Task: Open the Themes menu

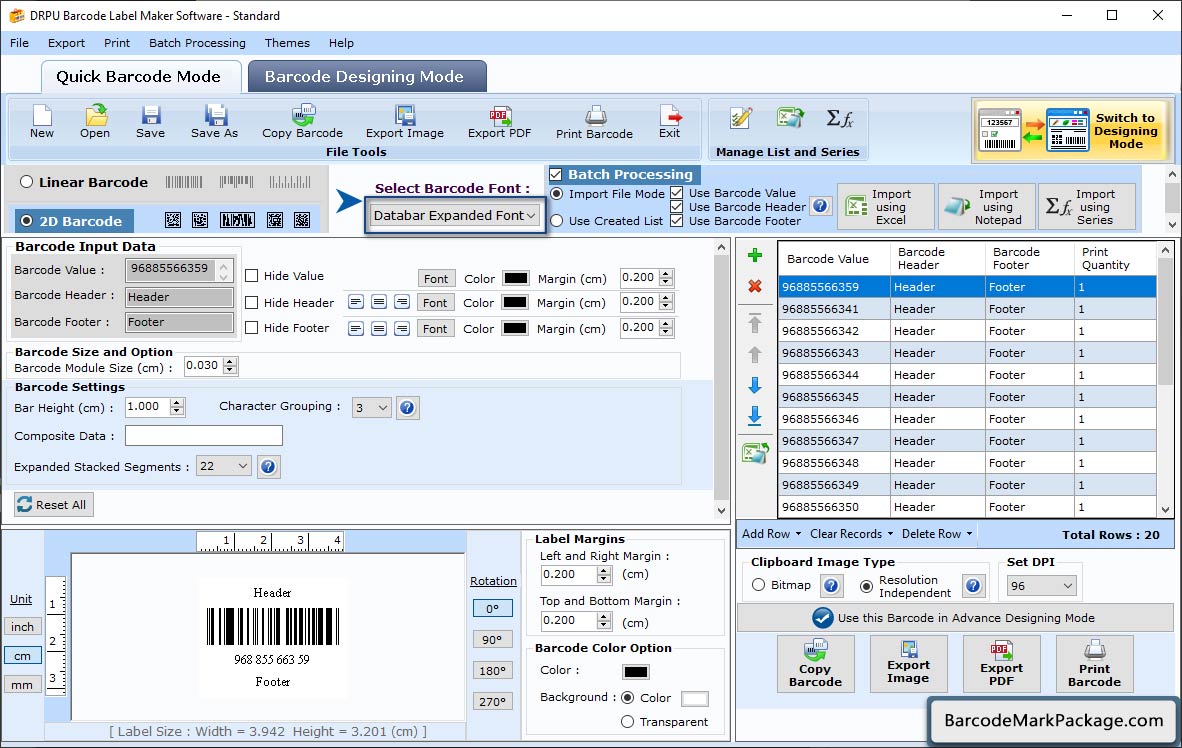Action: [287, 43]
